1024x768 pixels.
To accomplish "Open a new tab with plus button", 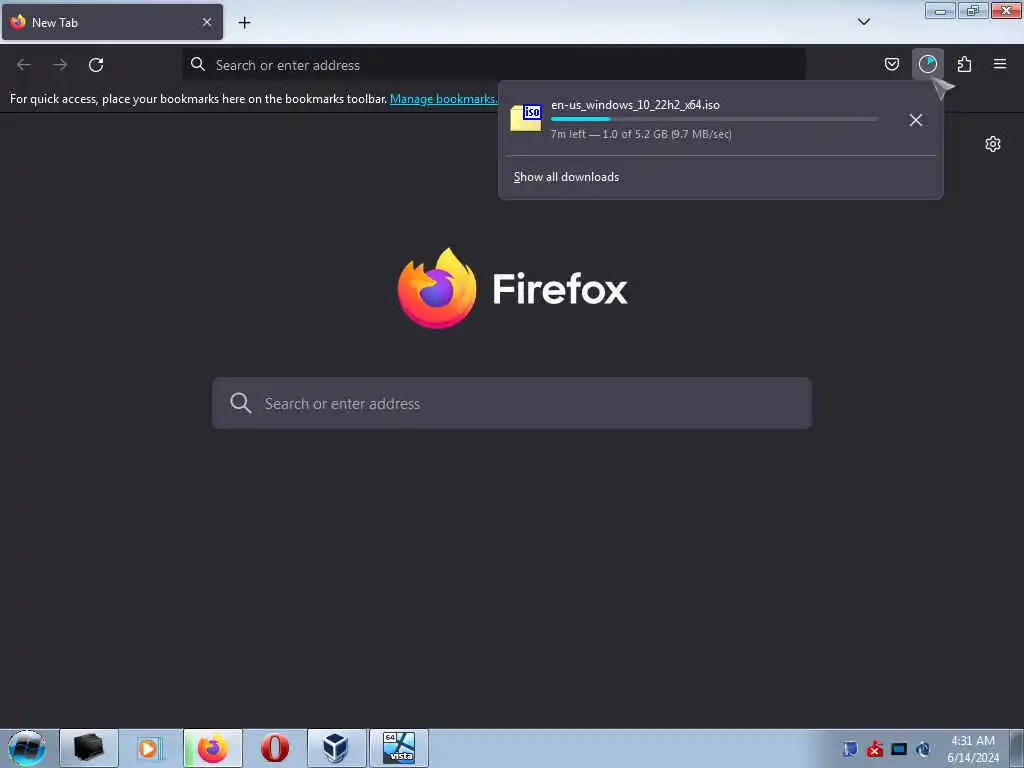I will coord(244,22).
